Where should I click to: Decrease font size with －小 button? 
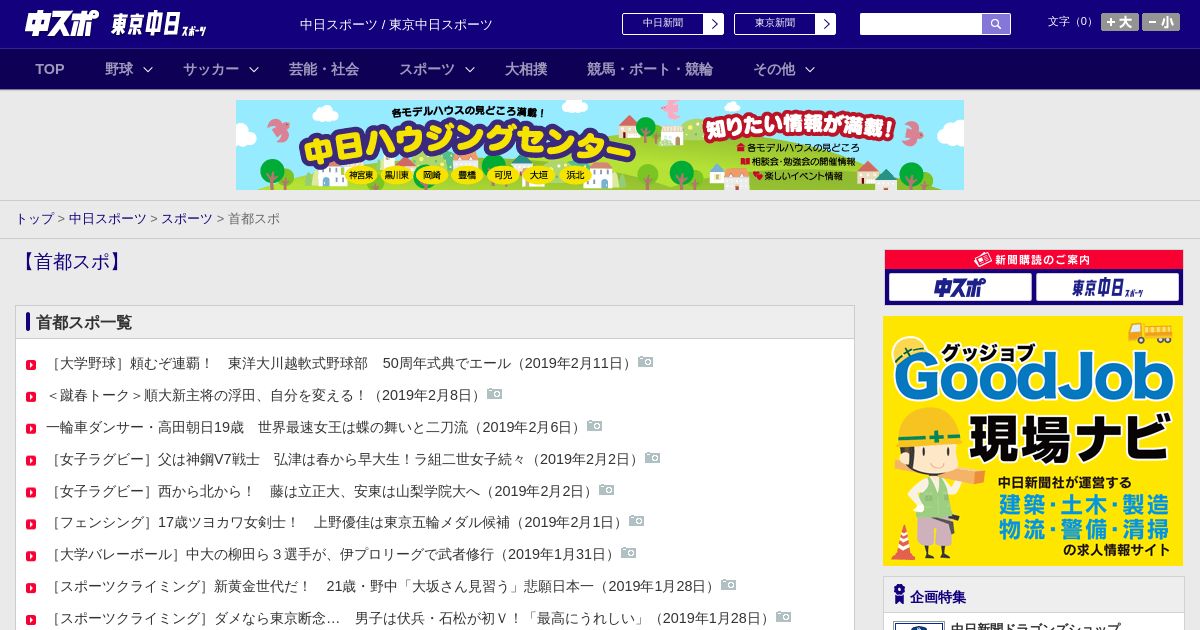(x=1161, y=22)
